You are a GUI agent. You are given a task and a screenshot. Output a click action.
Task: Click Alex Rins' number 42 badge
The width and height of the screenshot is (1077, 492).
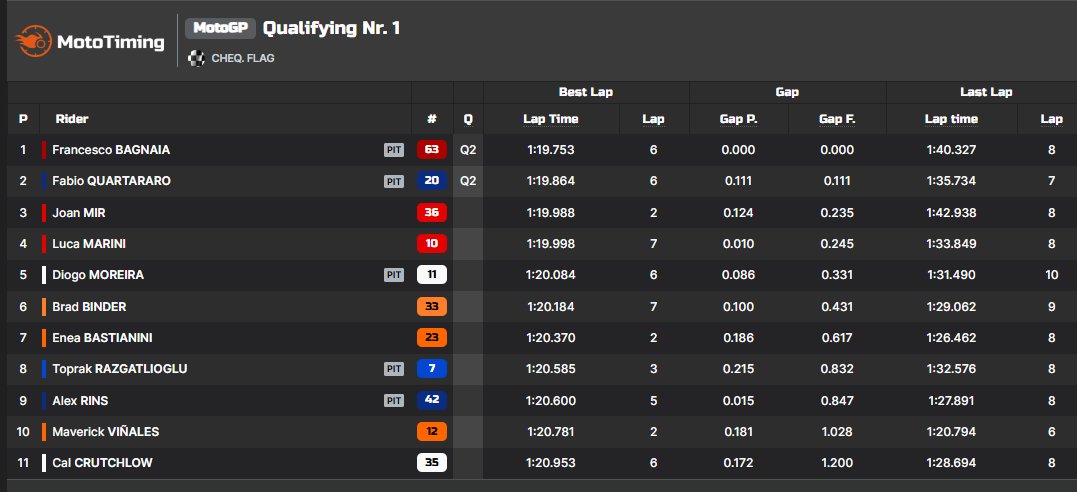tap(431, 401)
